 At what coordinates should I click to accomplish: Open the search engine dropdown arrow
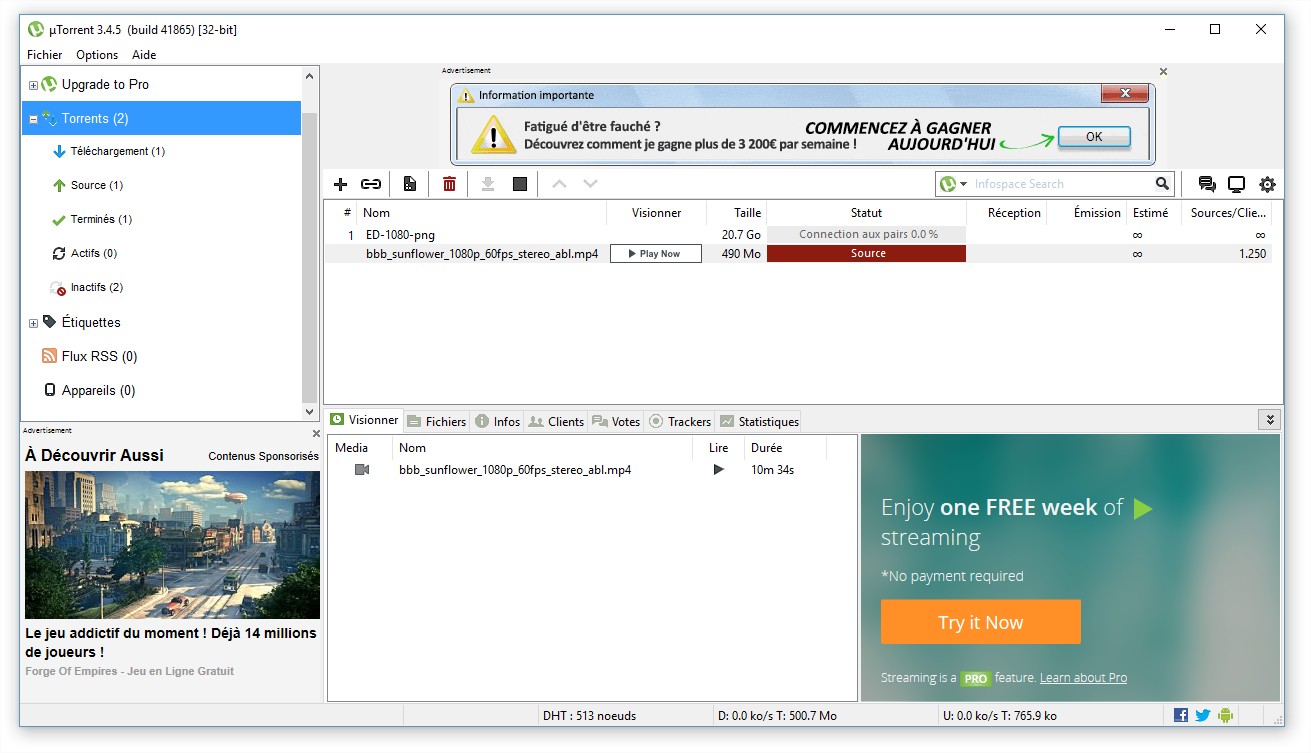point(964,184)
